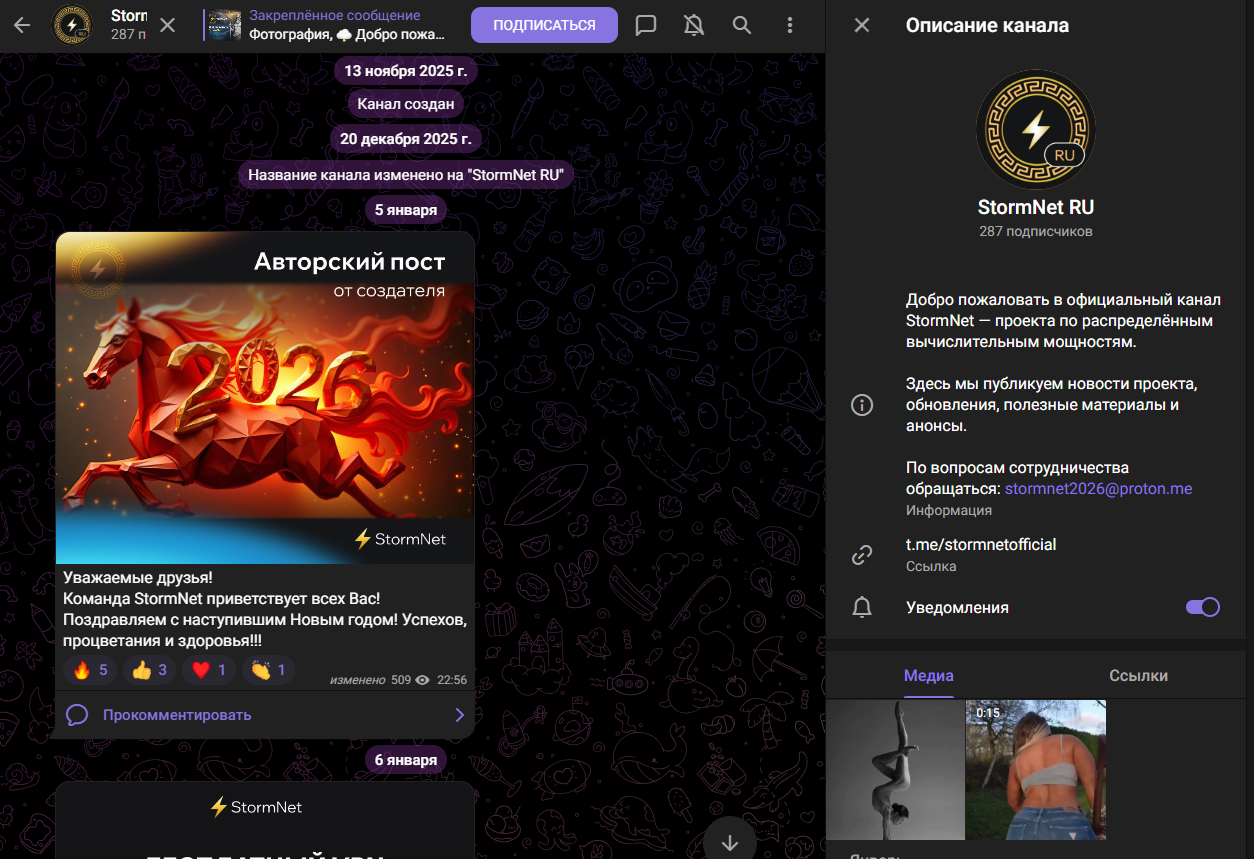
Task: Open the 2026 horse post image
Action: [264, 398]
